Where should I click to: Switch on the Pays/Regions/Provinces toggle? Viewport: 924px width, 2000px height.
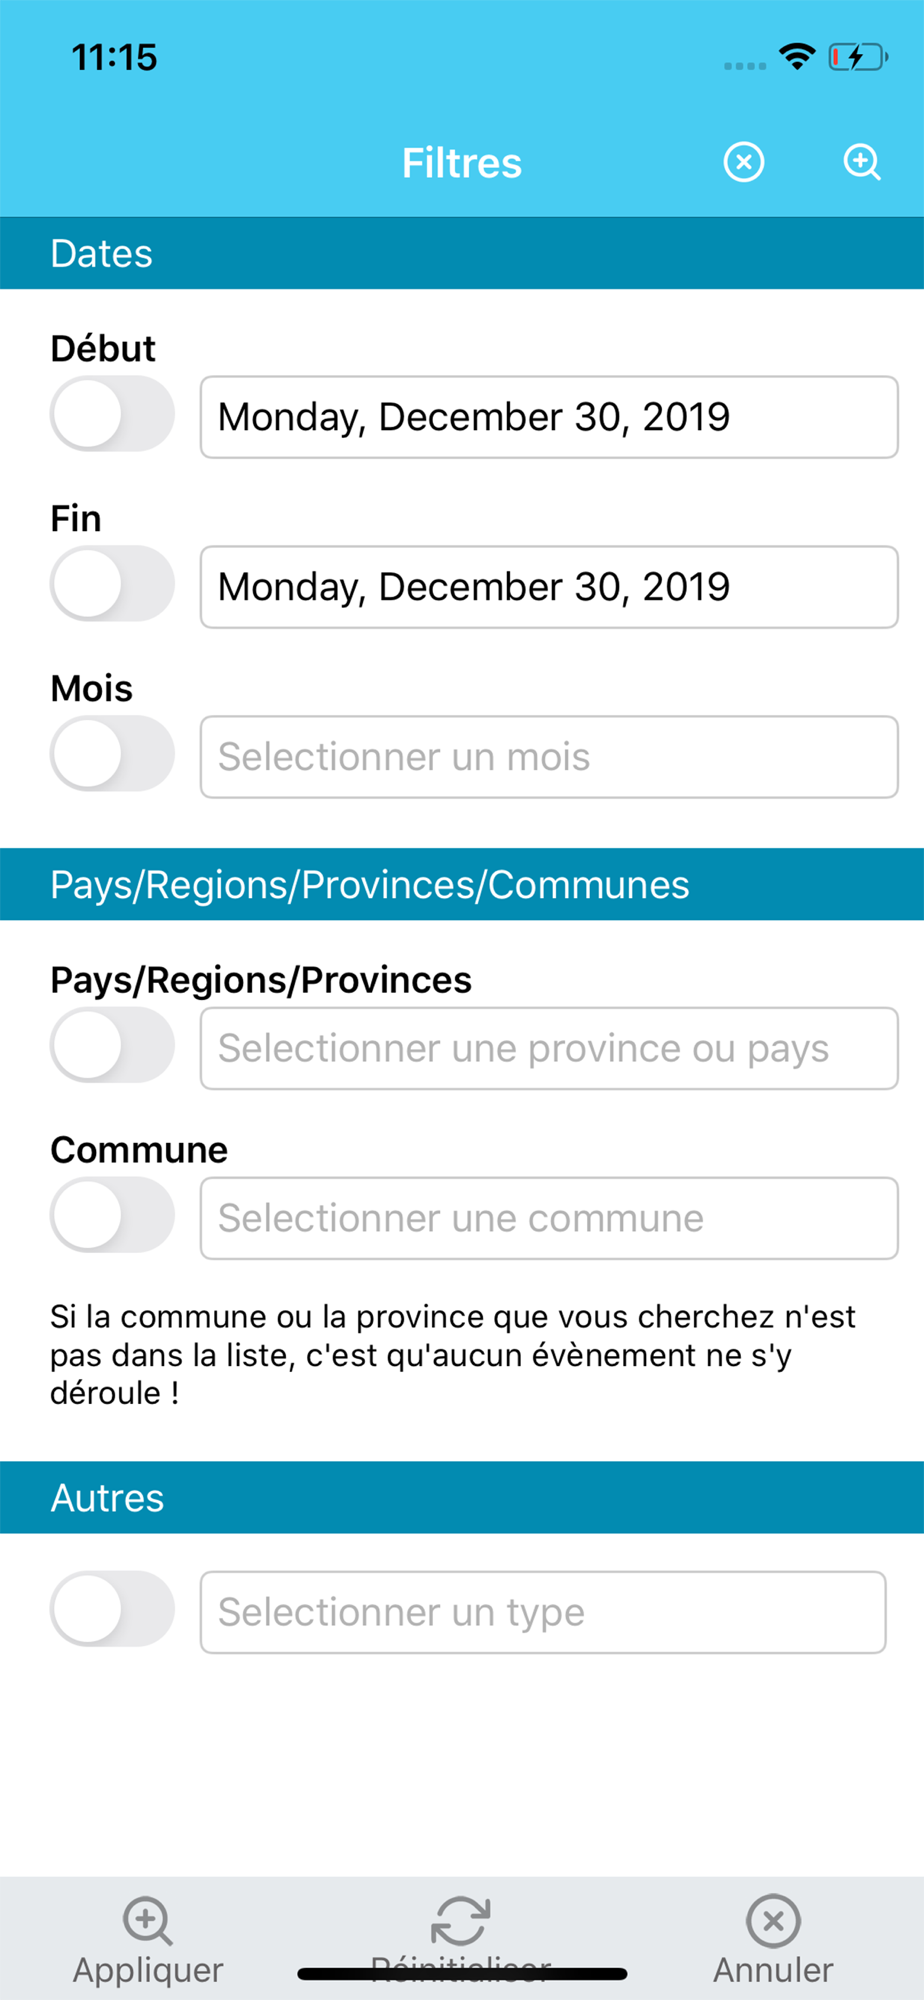pos(112,1045)
